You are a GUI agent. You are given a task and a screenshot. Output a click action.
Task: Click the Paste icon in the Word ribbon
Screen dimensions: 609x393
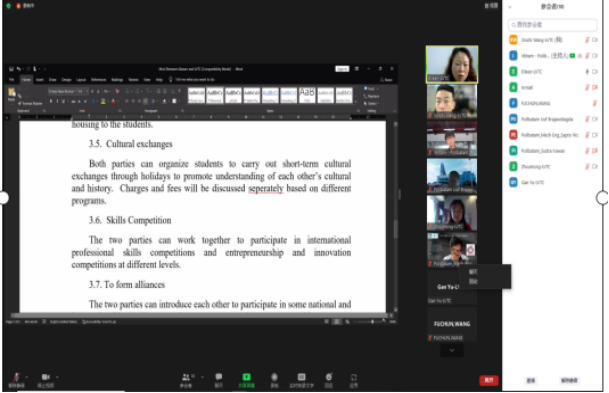pyautogui.click(x=12, y=94)
